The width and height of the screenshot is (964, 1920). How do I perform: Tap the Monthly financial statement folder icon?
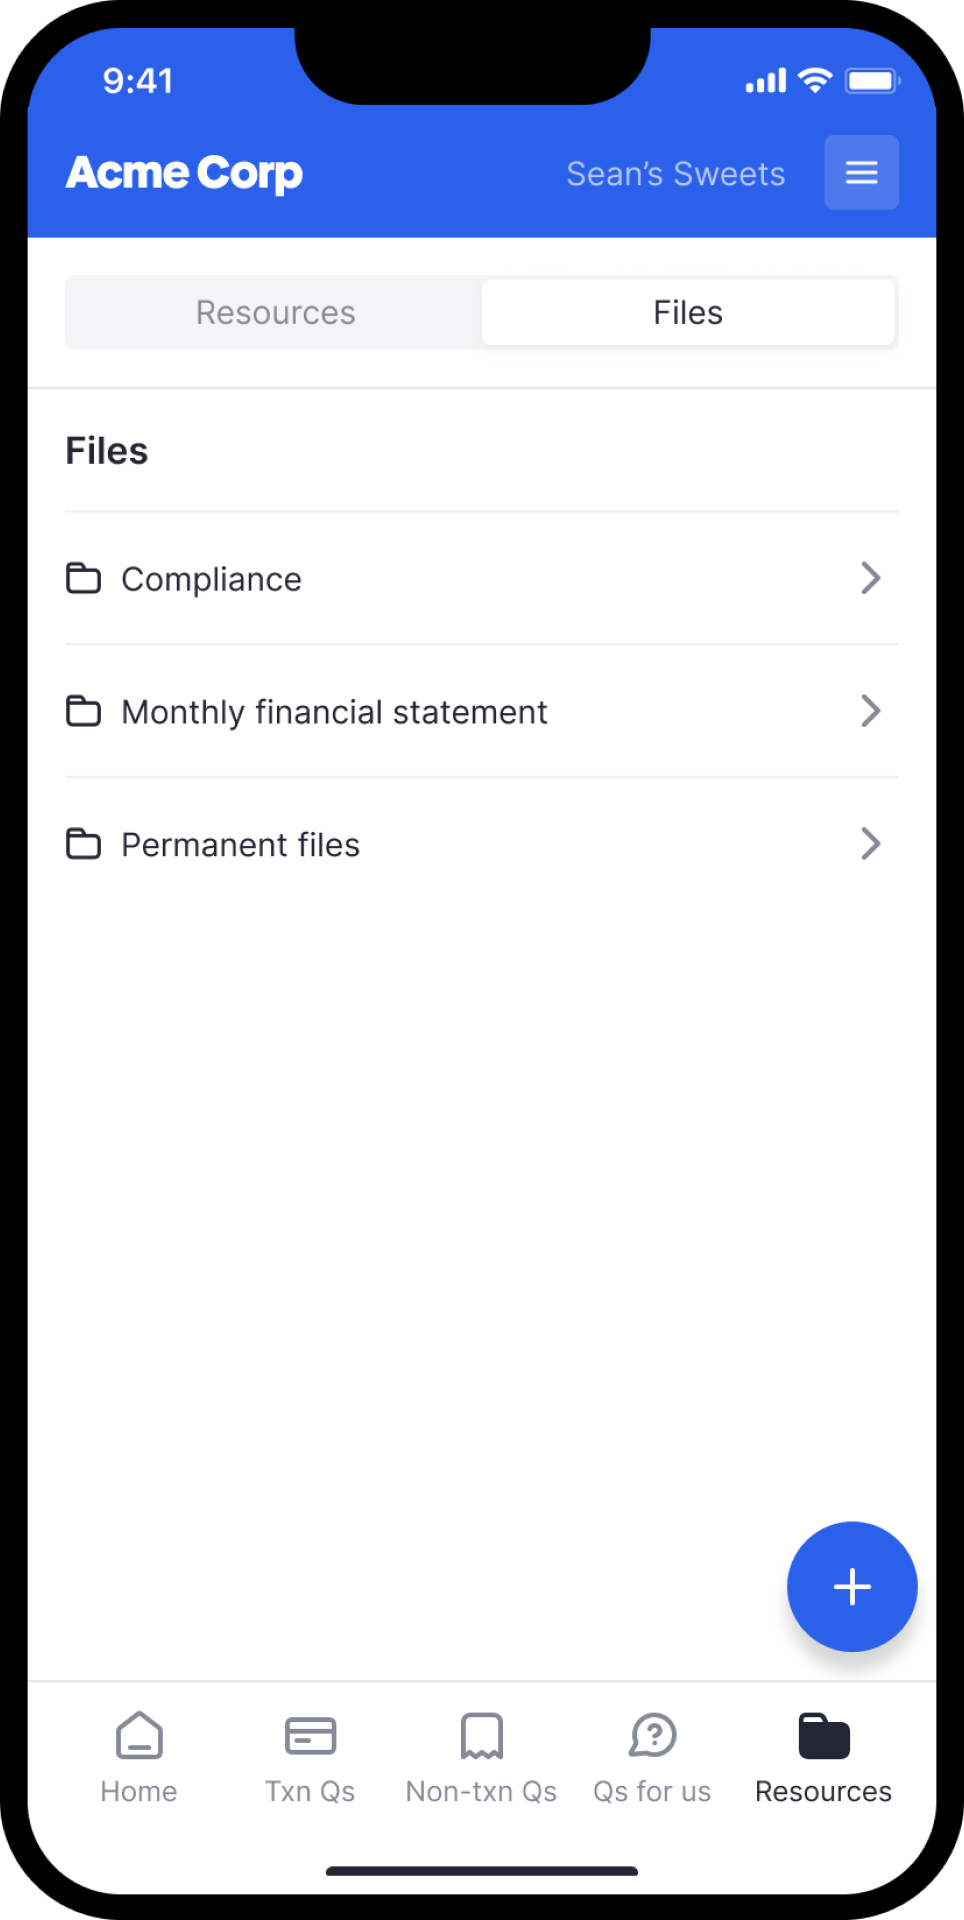click(84, 711)
